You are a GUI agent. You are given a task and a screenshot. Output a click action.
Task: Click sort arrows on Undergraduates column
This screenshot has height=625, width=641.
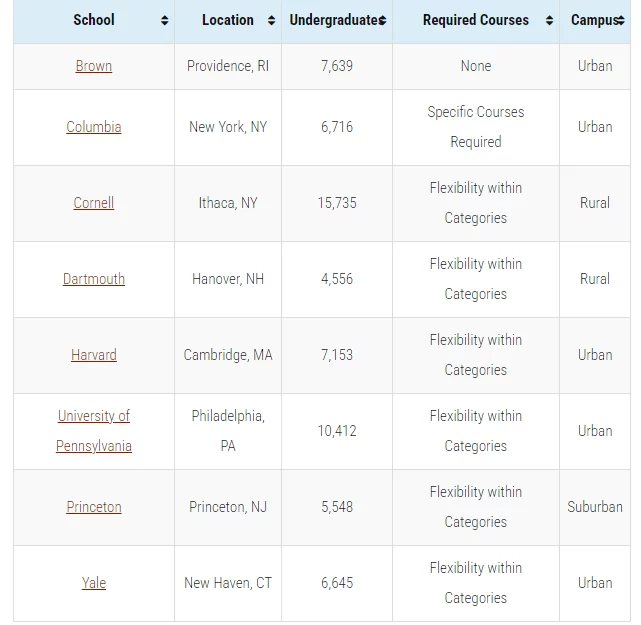(x=383, y=20)
